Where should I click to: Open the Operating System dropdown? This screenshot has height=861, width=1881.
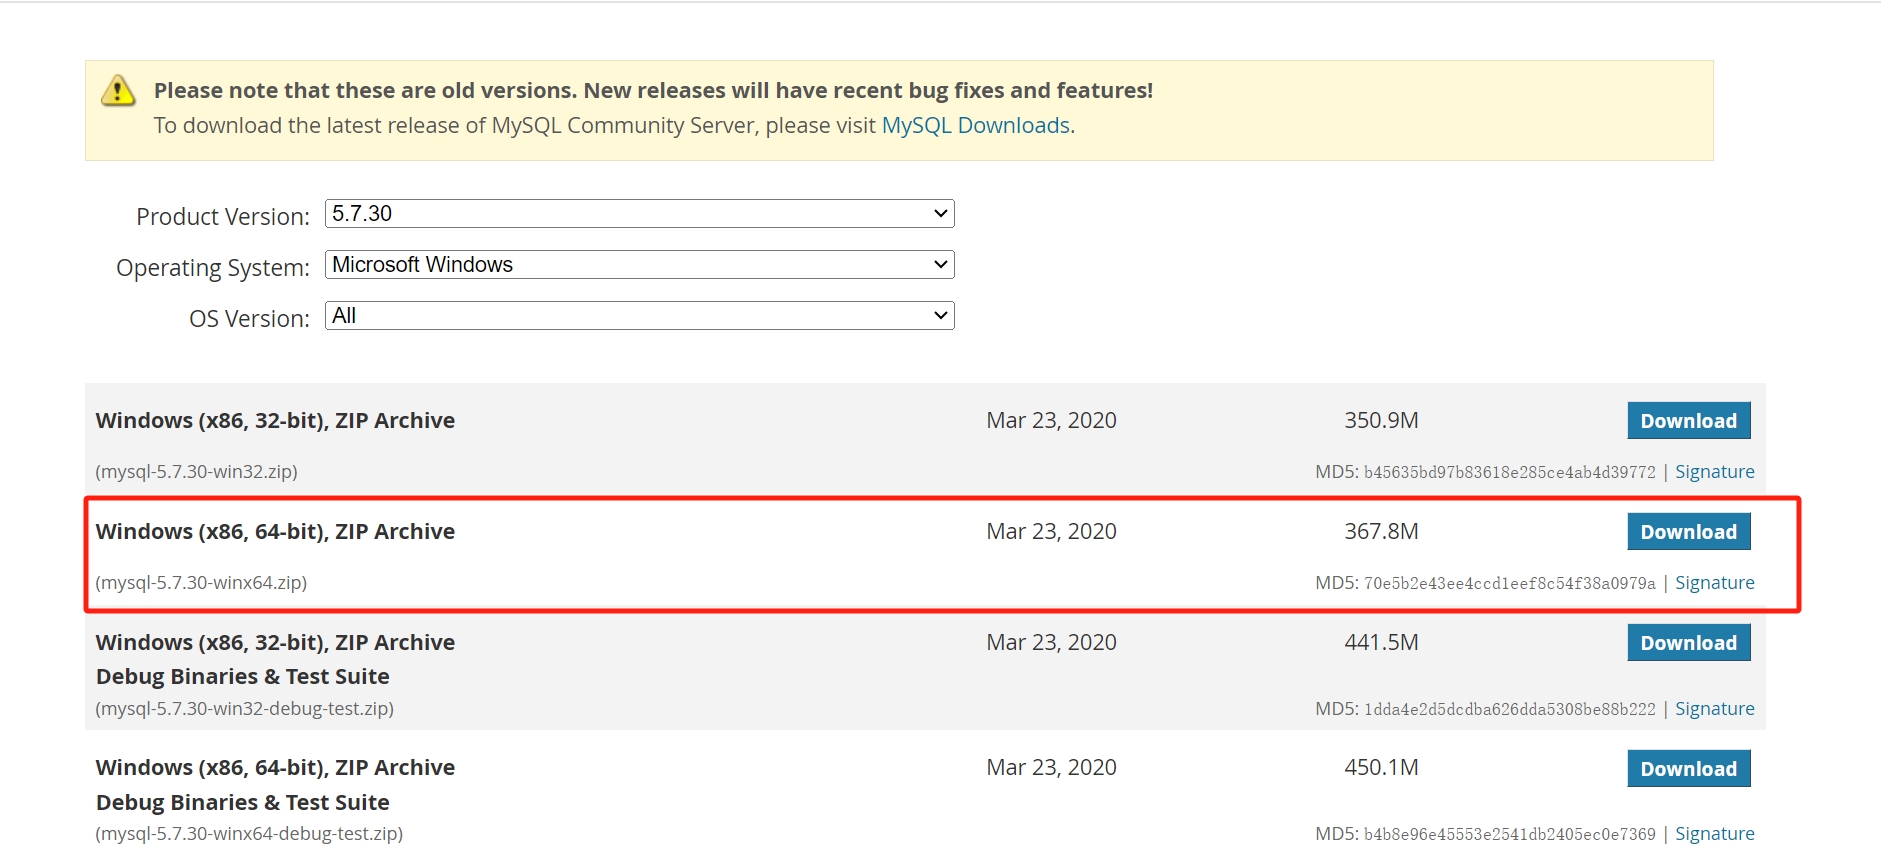[x=639, y=265]
